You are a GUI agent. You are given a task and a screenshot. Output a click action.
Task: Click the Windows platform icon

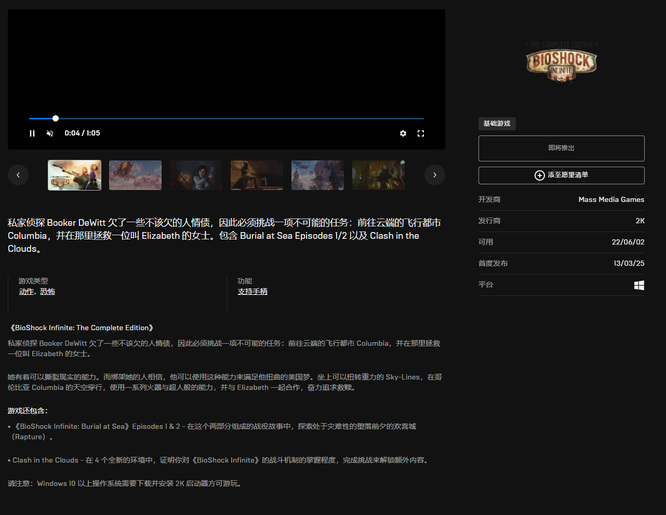pos(639,285)
